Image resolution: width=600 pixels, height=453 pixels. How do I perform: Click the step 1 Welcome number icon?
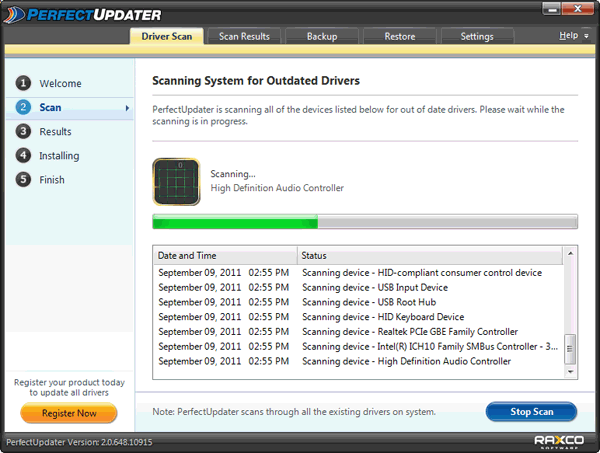click(x=23, y=83)
